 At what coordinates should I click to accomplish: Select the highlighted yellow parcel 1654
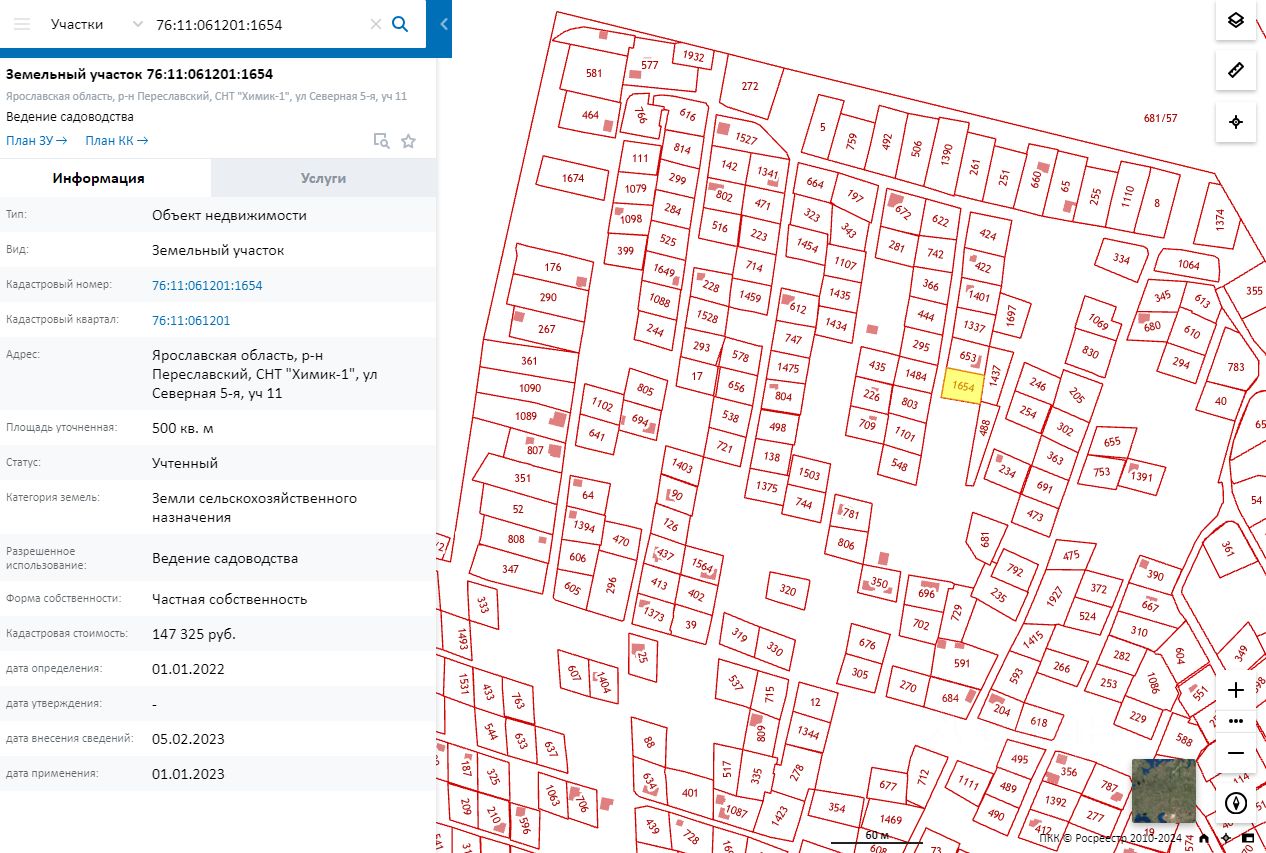click(963, 385)
